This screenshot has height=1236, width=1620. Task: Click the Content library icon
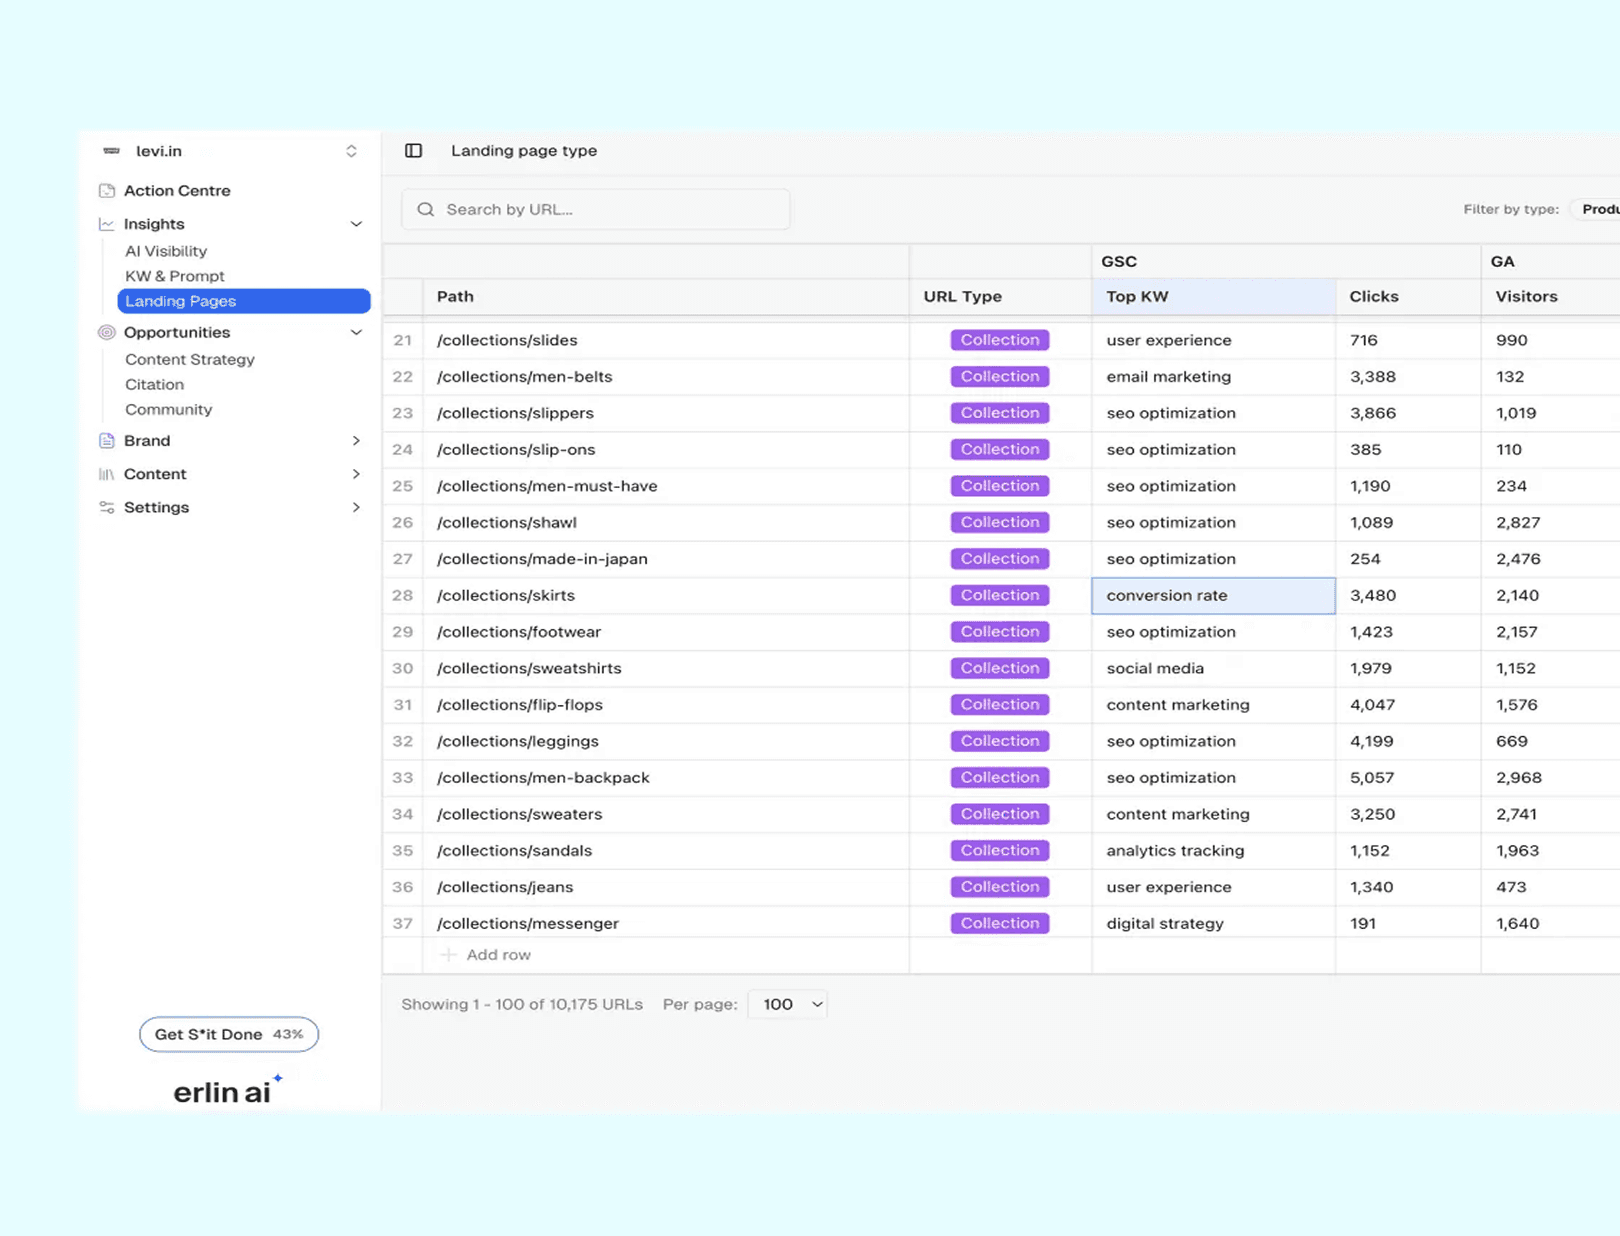pyautogui.click(x=107, y=474)
